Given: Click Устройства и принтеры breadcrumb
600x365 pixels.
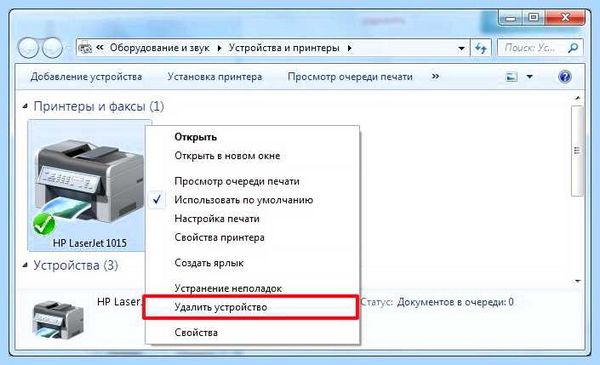Looking at the screenshot, I should pos(284,48).
